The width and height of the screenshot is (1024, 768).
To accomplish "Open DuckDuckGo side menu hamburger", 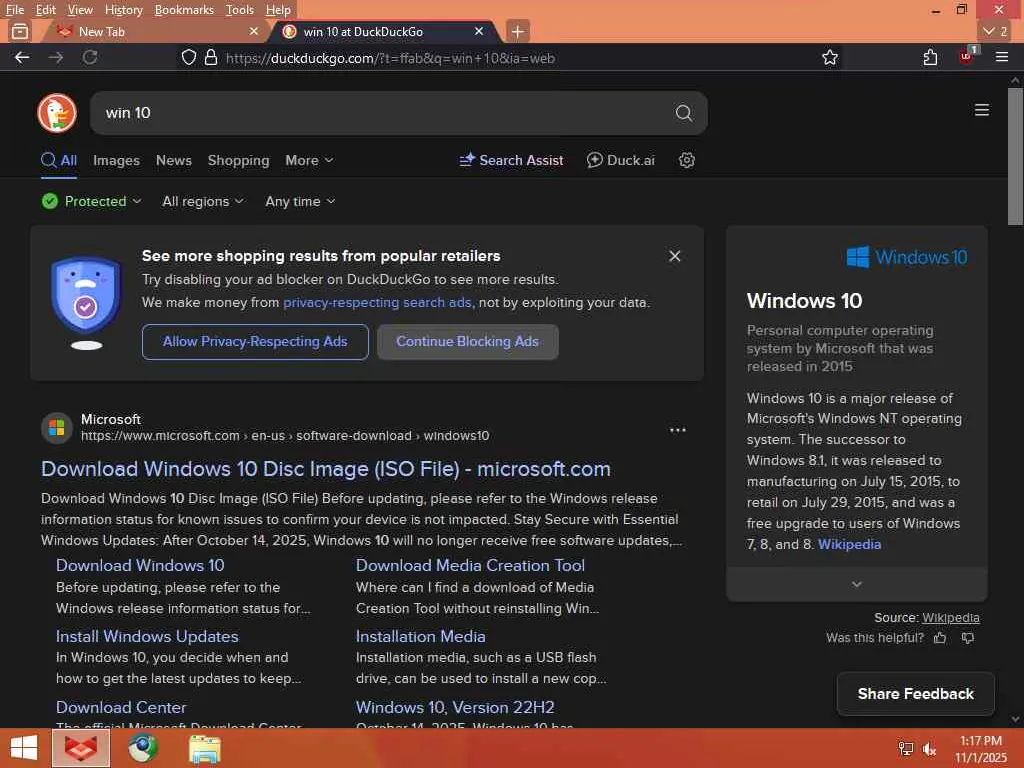I will point(982,110).
